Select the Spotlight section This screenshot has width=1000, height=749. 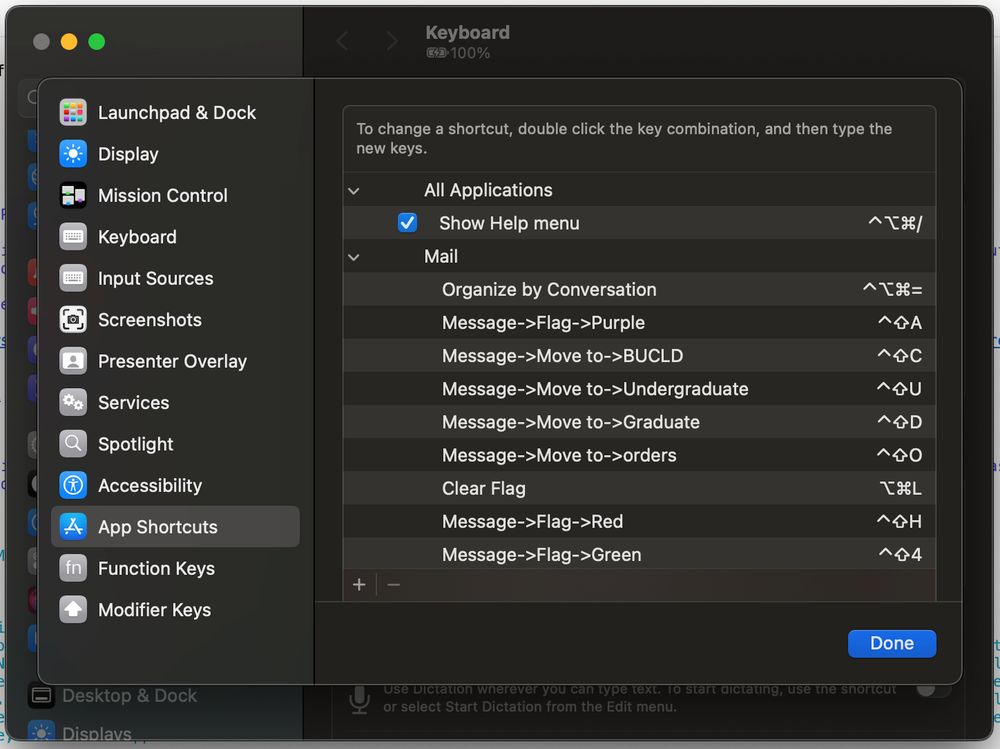[x=175, y=444]
